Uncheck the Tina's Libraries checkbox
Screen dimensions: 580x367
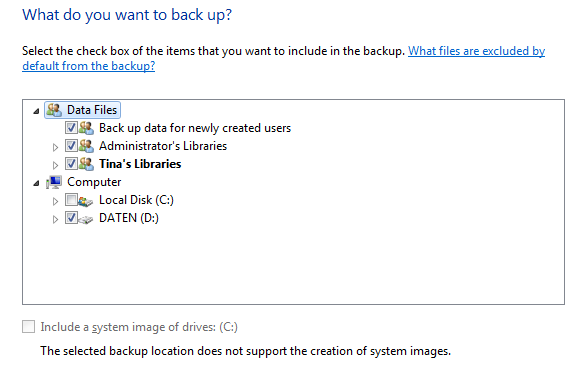coord(71,164)
